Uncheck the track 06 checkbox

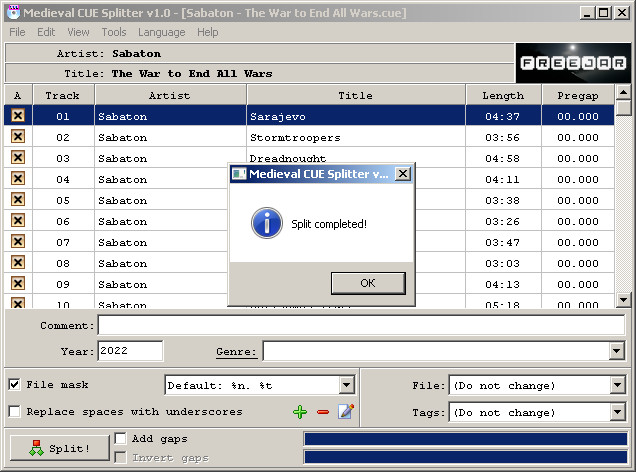pyautogui.click(x=18, y=221)
